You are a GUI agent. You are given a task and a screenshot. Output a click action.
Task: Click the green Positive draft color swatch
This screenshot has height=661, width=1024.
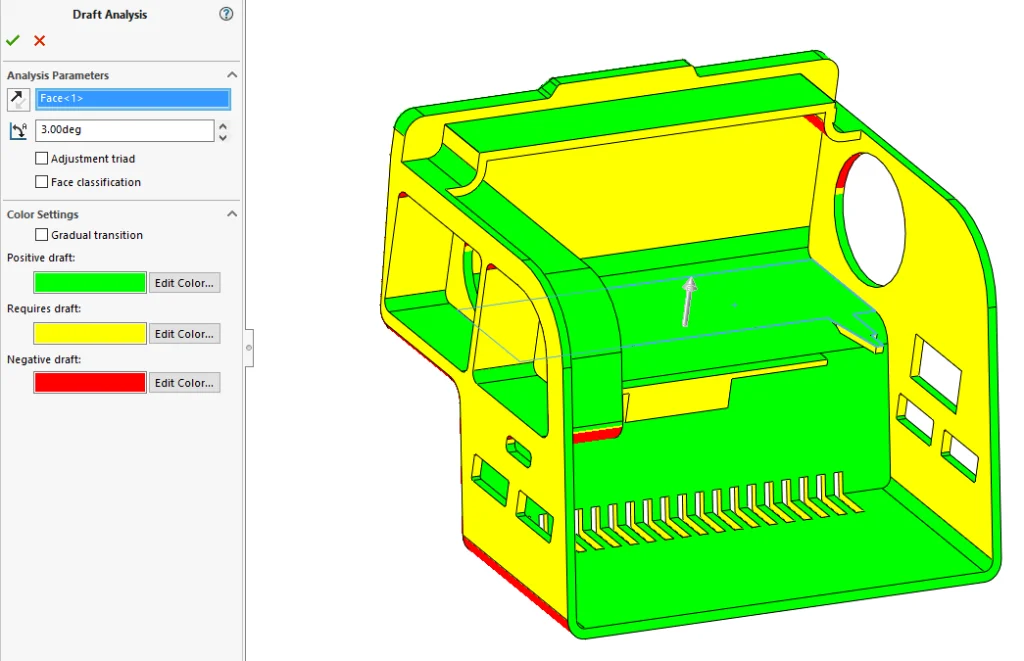coord(90,283)
